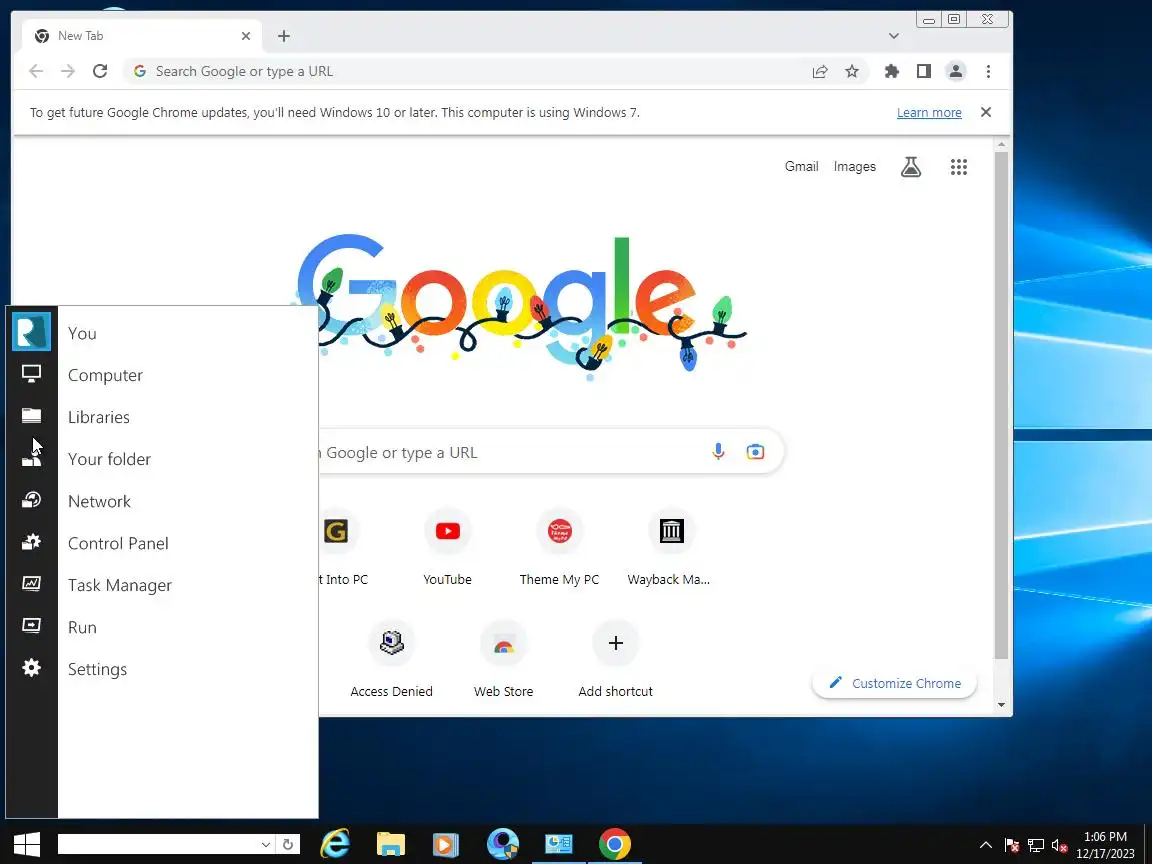
Task: Follow the Learn more link
Action: [929, 112]
